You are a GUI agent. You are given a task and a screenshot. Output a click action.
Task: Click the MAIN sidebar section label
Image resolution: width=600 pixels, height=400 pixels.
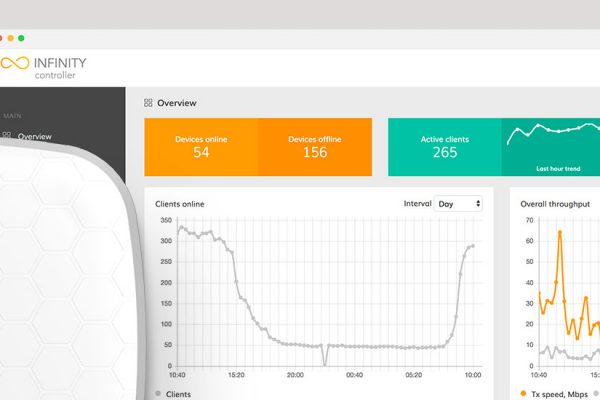click(x=12, y=116)
